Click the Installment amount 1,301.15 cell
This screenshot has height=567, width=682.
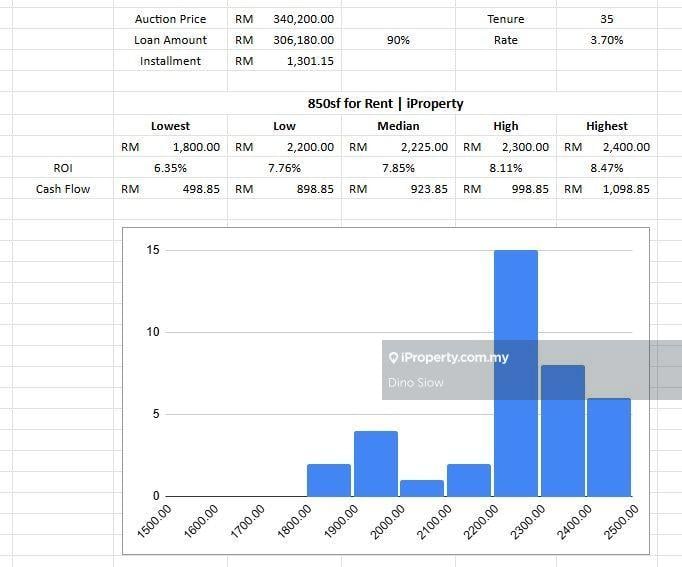(x=310, y=61)
